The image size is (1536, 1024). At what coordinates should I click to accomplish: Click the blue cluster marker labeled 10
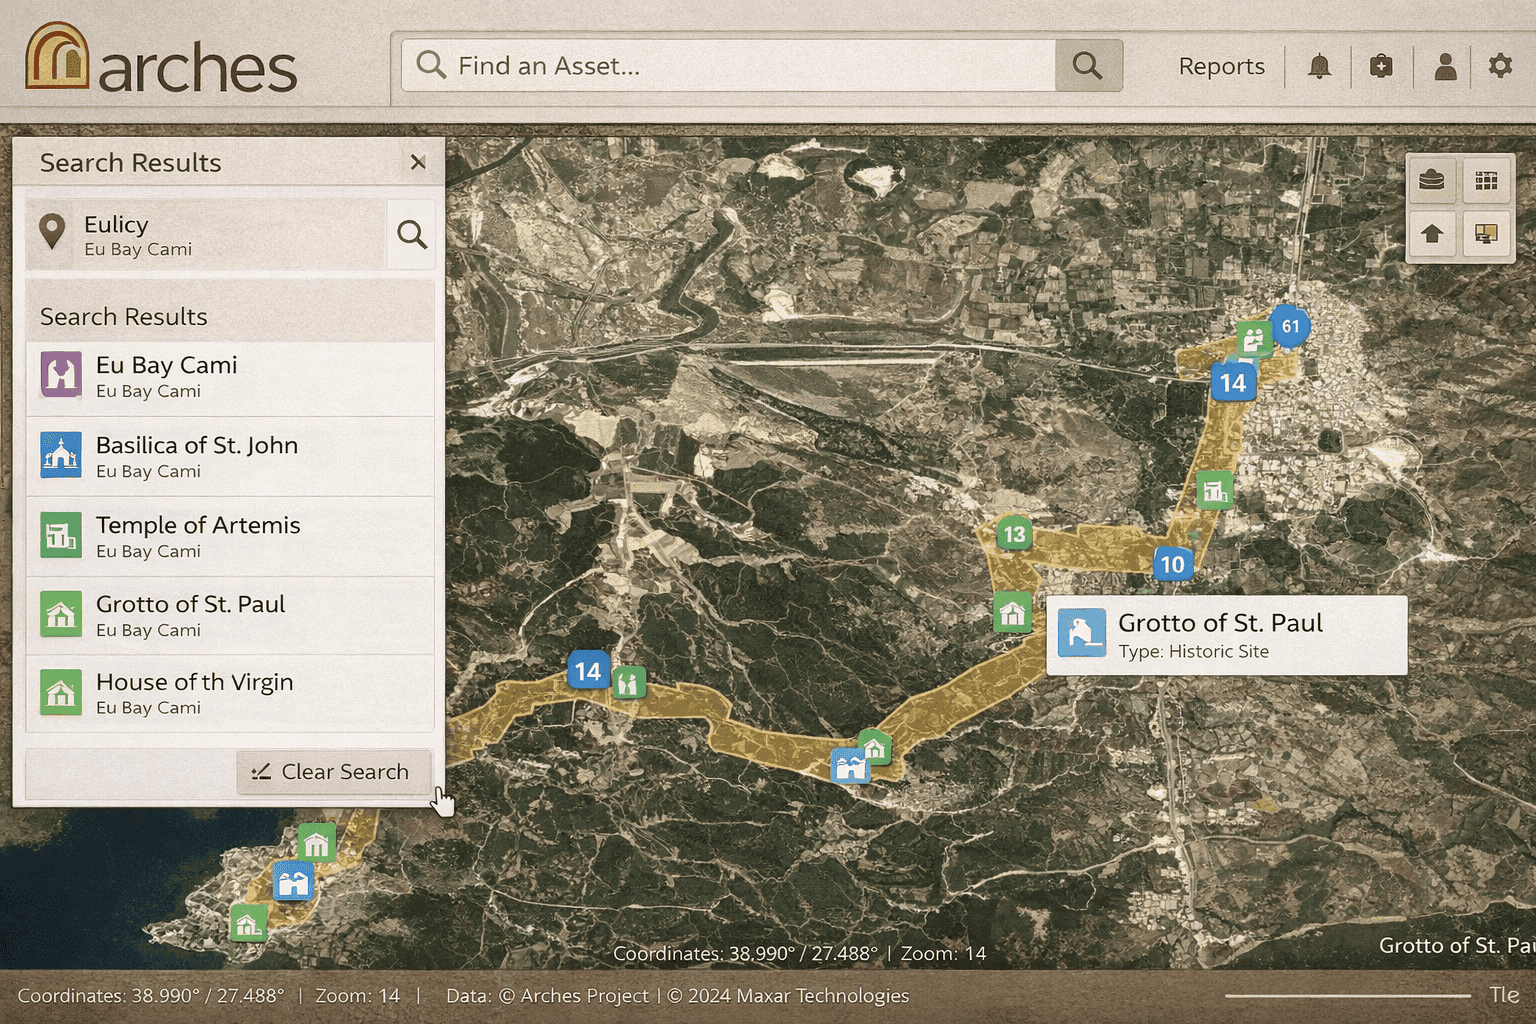tap(1172, 564)
